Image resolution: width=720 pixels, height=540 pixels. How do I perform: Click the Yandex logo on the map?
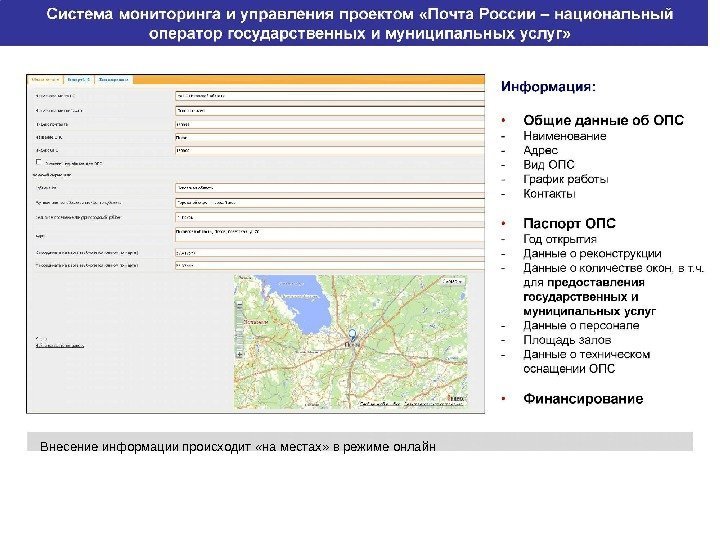click(x=457, y=399)
